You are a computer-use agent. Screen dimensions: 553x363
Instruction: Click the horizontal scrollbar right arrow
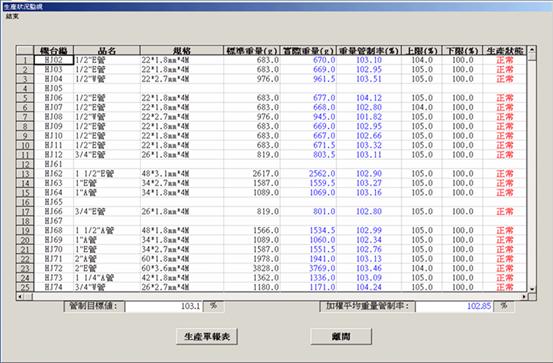pyautogui.click(x=524, y=297)
